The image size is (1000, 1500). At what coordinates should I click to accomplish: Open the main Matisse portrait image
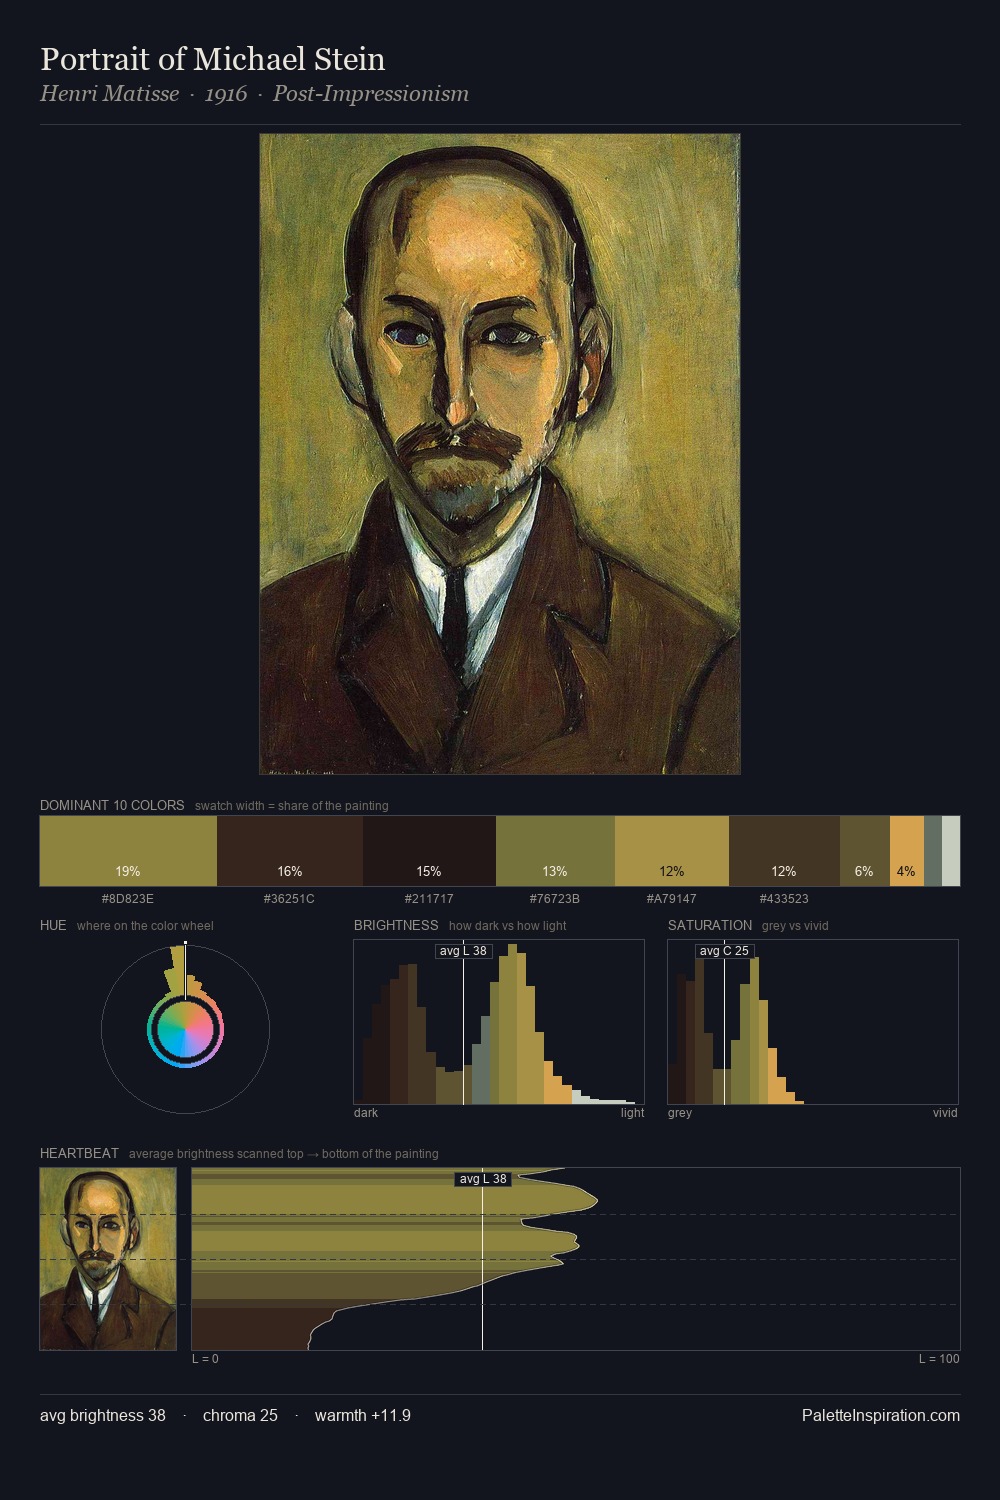[500, 454]
